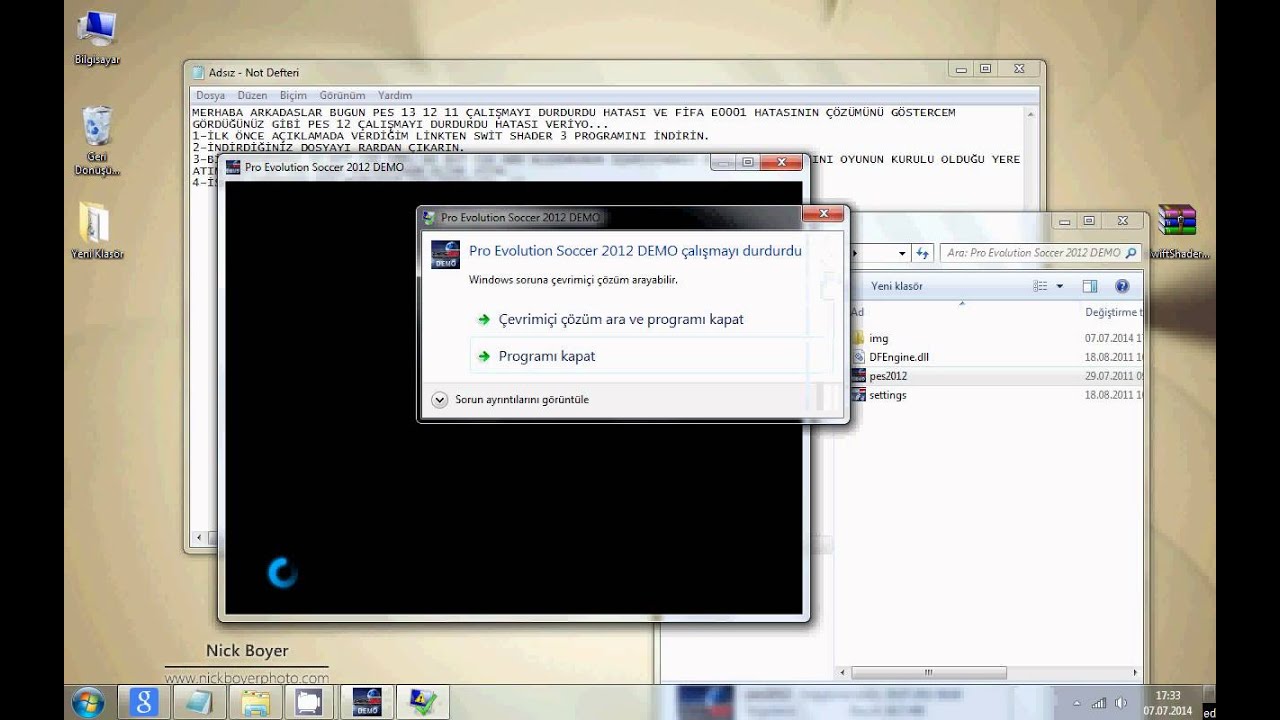The width and height of the screenshot is (1280, 720).
Task: Open Düzen menu in Notepad
Action: point(252,95)
